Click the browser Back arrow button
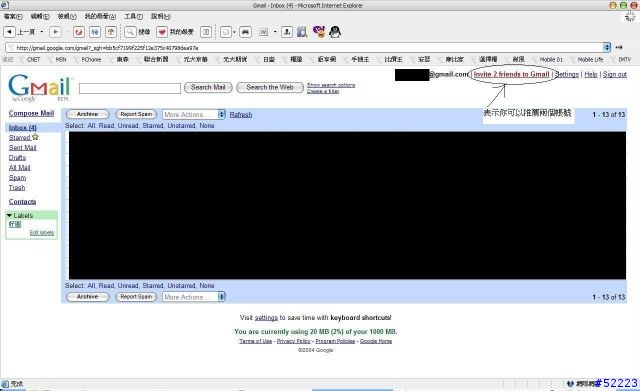This screenshot has width=640, height=391. coord(9,31)
